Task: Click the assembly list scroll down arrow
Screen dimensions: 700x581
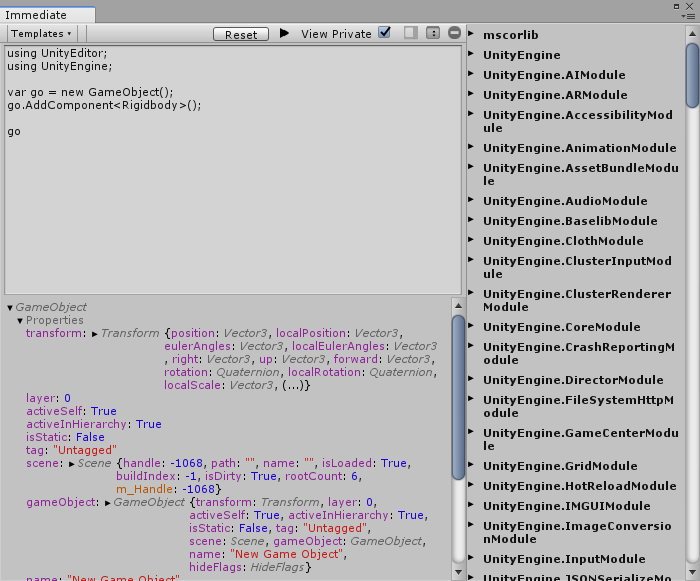Action: [x=692, y=572]
